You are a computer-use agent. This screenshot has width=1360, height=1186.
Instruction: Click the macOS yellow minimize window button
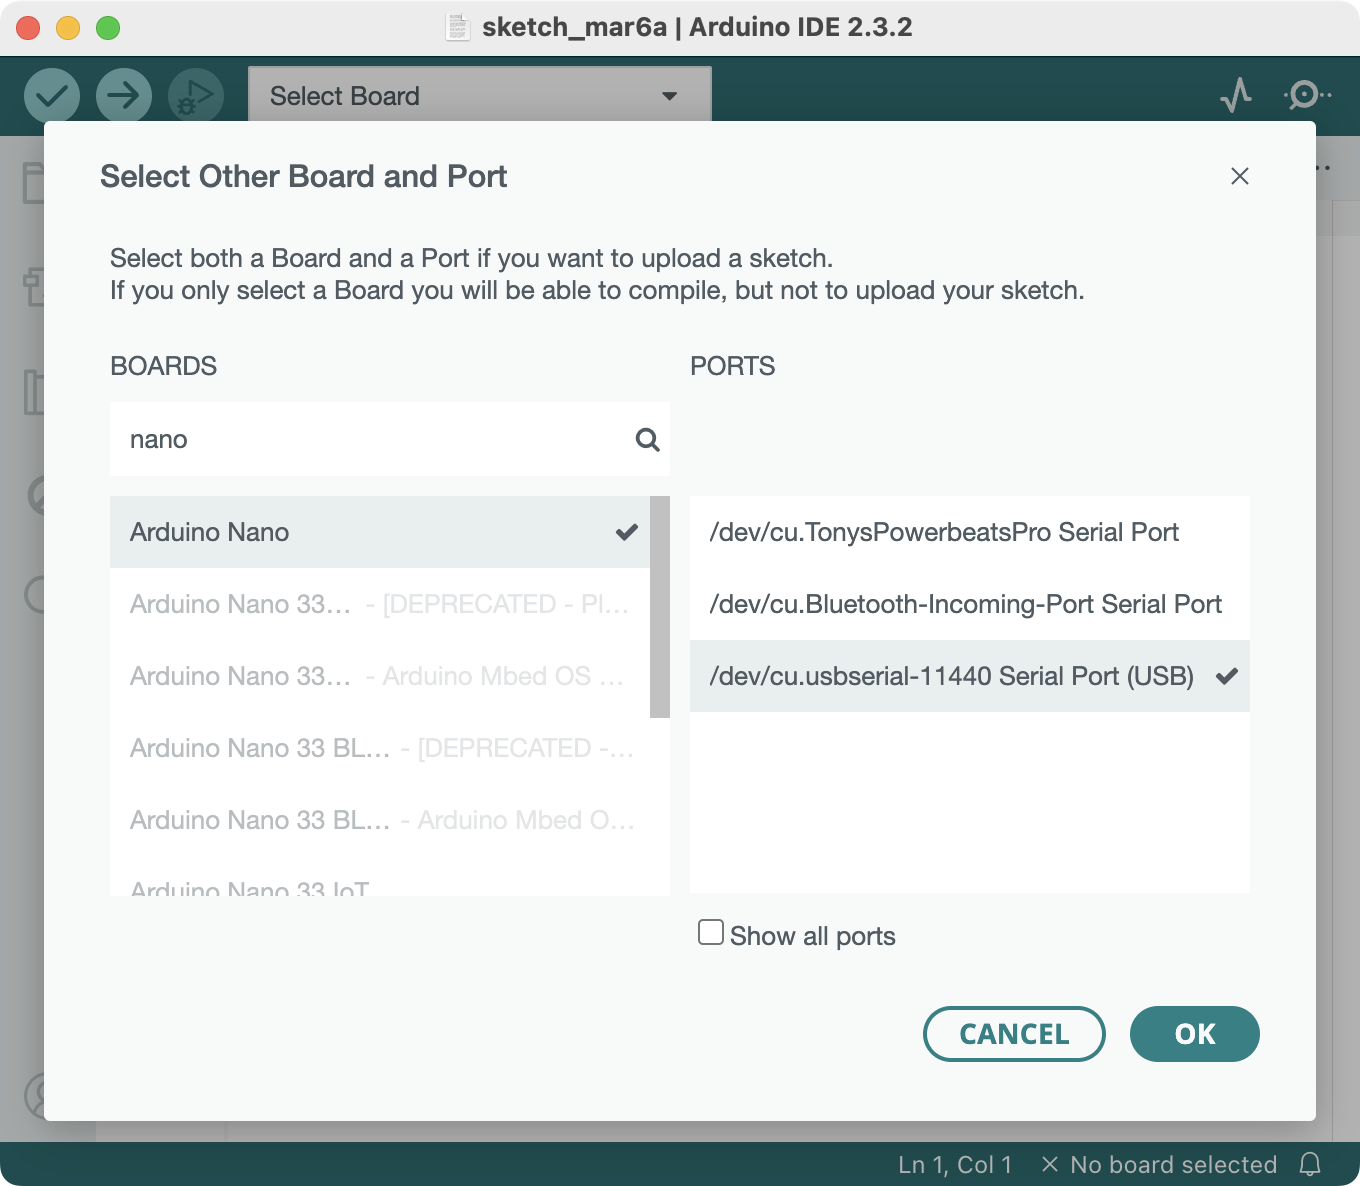(x=68, y=28)
